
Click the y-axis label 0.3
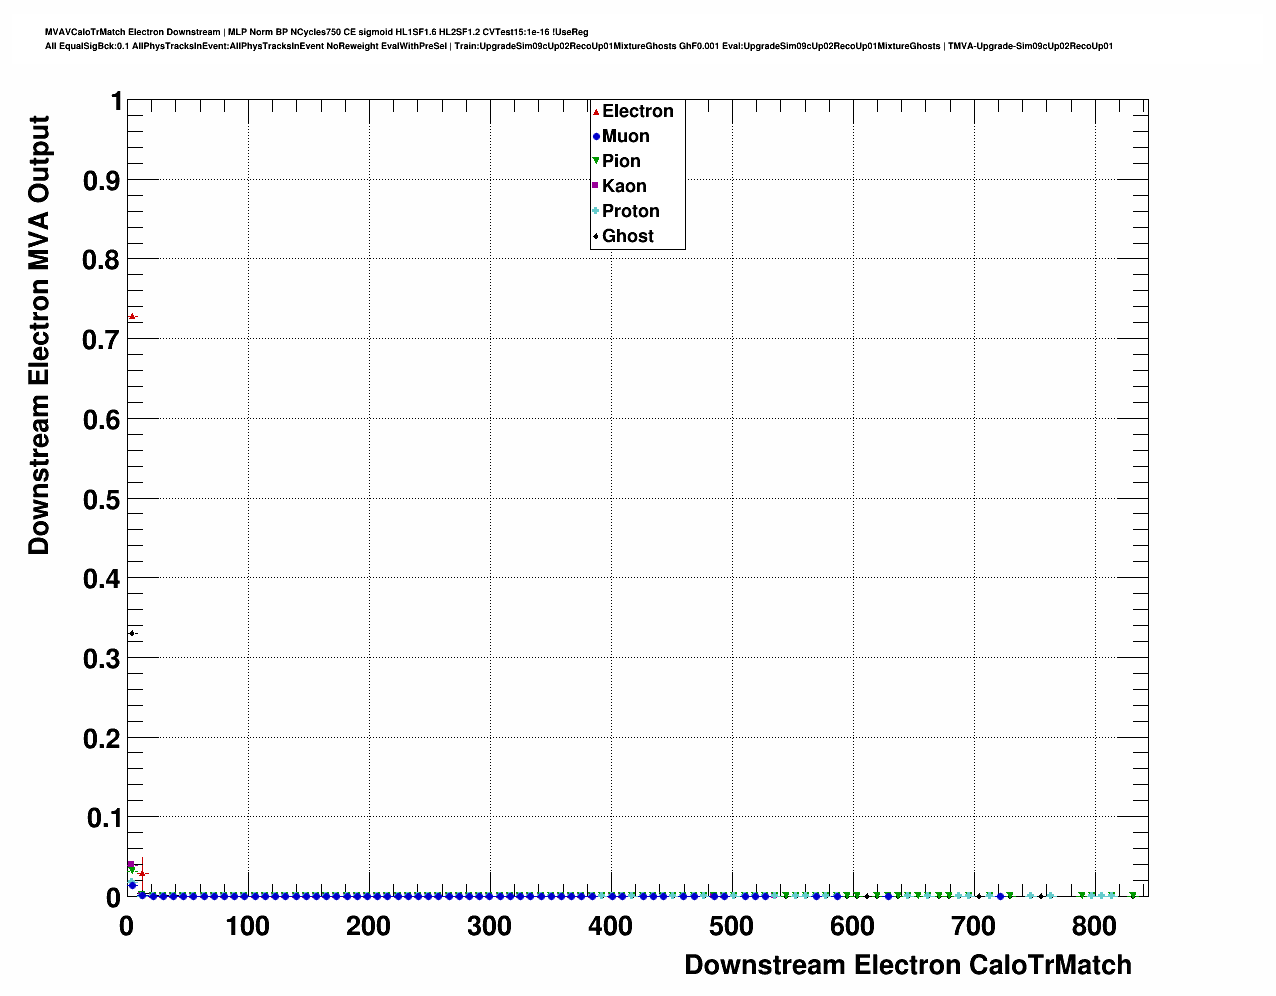click(104, 658)
